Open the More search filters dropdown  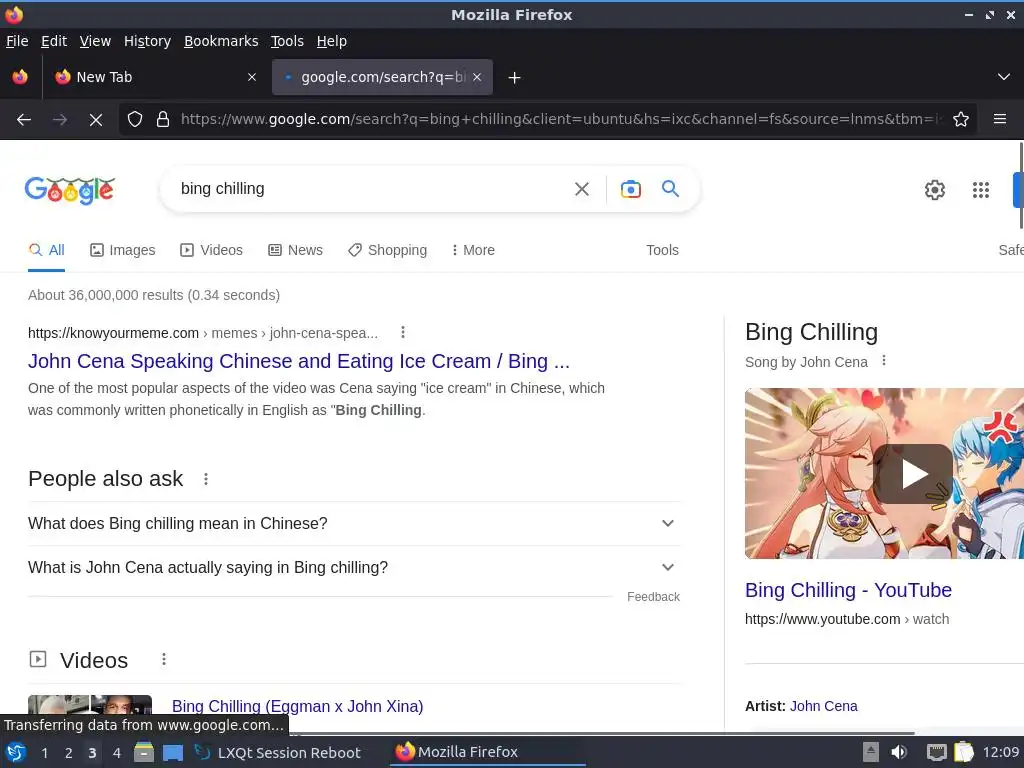point(473,250)
